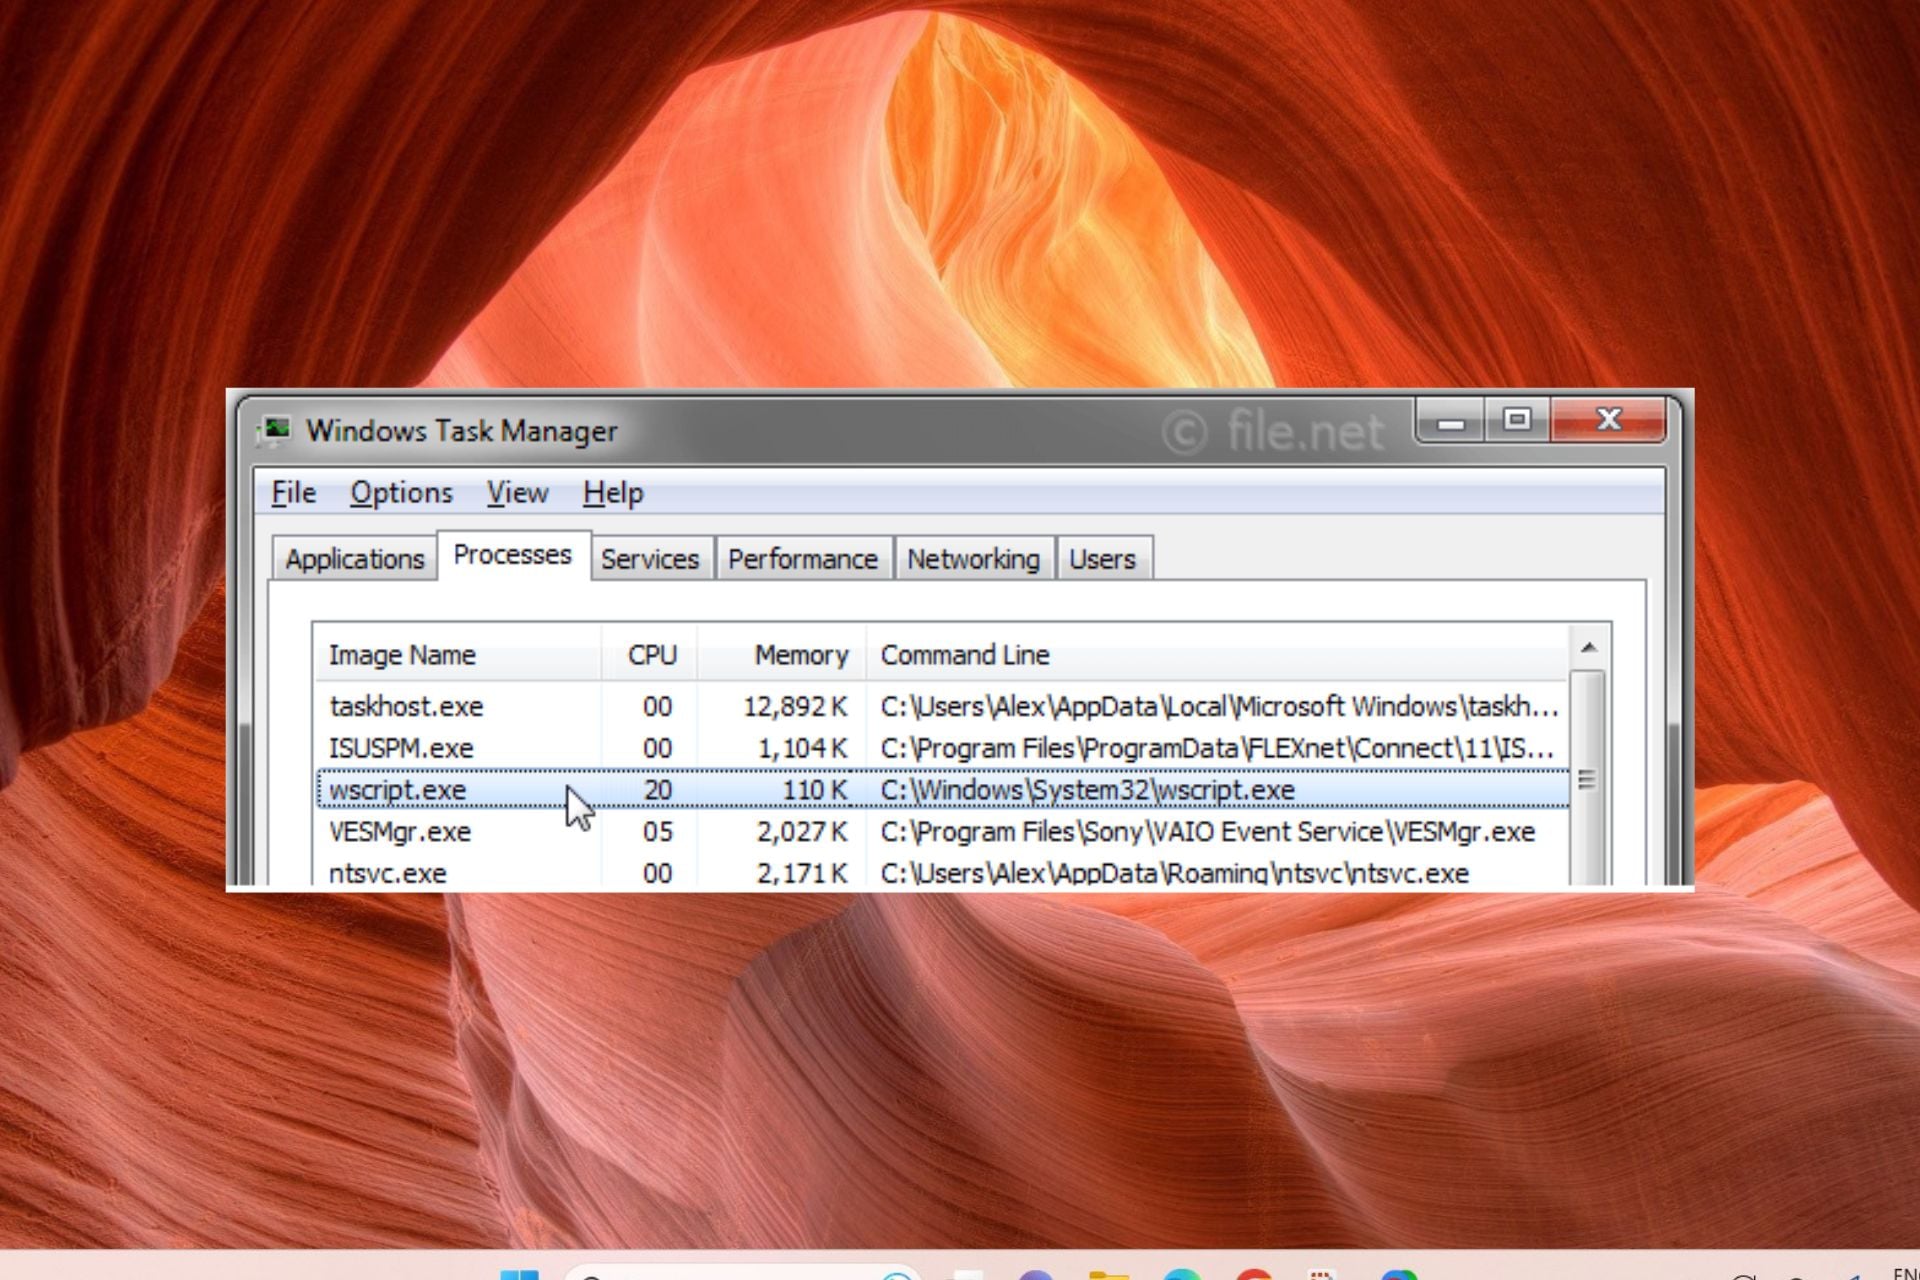Switch to the Services tab
The width and height of the screenshot is (1920, 1280).
649,559
